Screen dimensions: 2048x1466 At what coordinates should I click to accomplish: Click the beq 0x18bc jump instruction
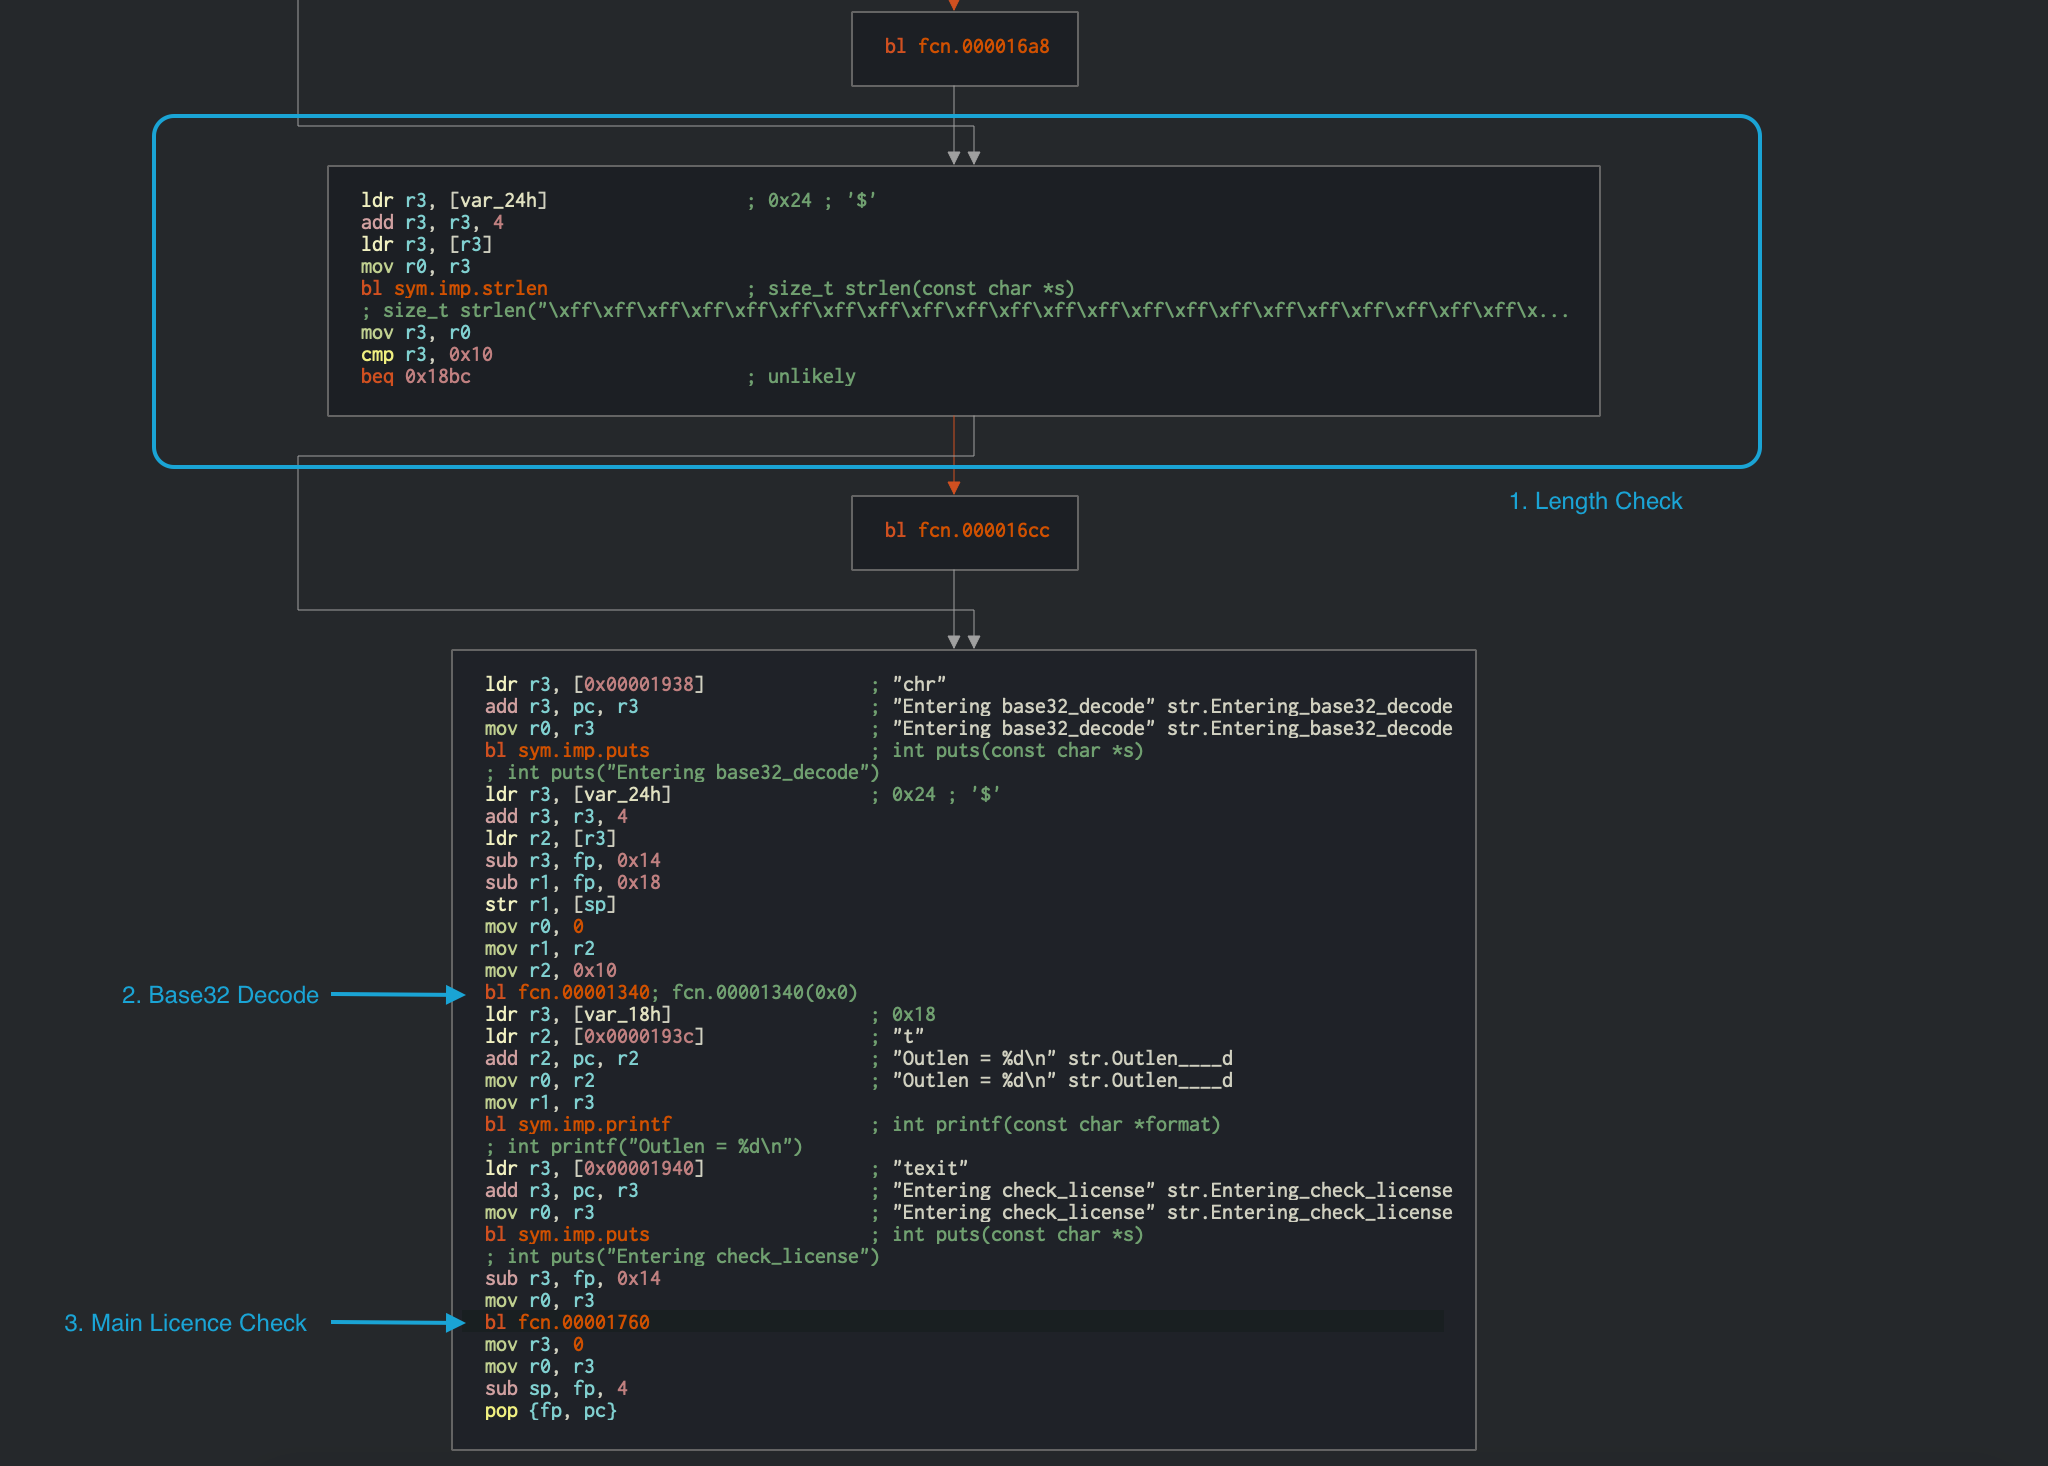(x=415, y=377)
